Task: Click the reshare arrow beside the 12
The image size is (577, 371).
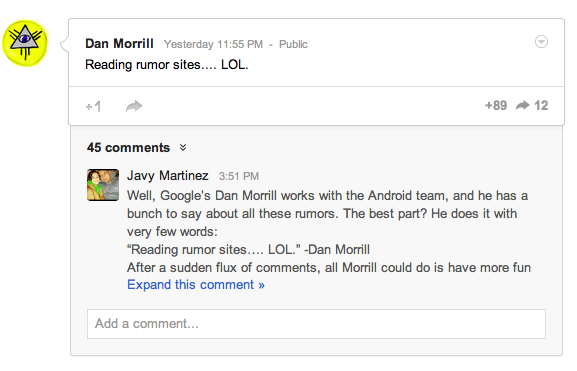Action: (x=523, y=106)
